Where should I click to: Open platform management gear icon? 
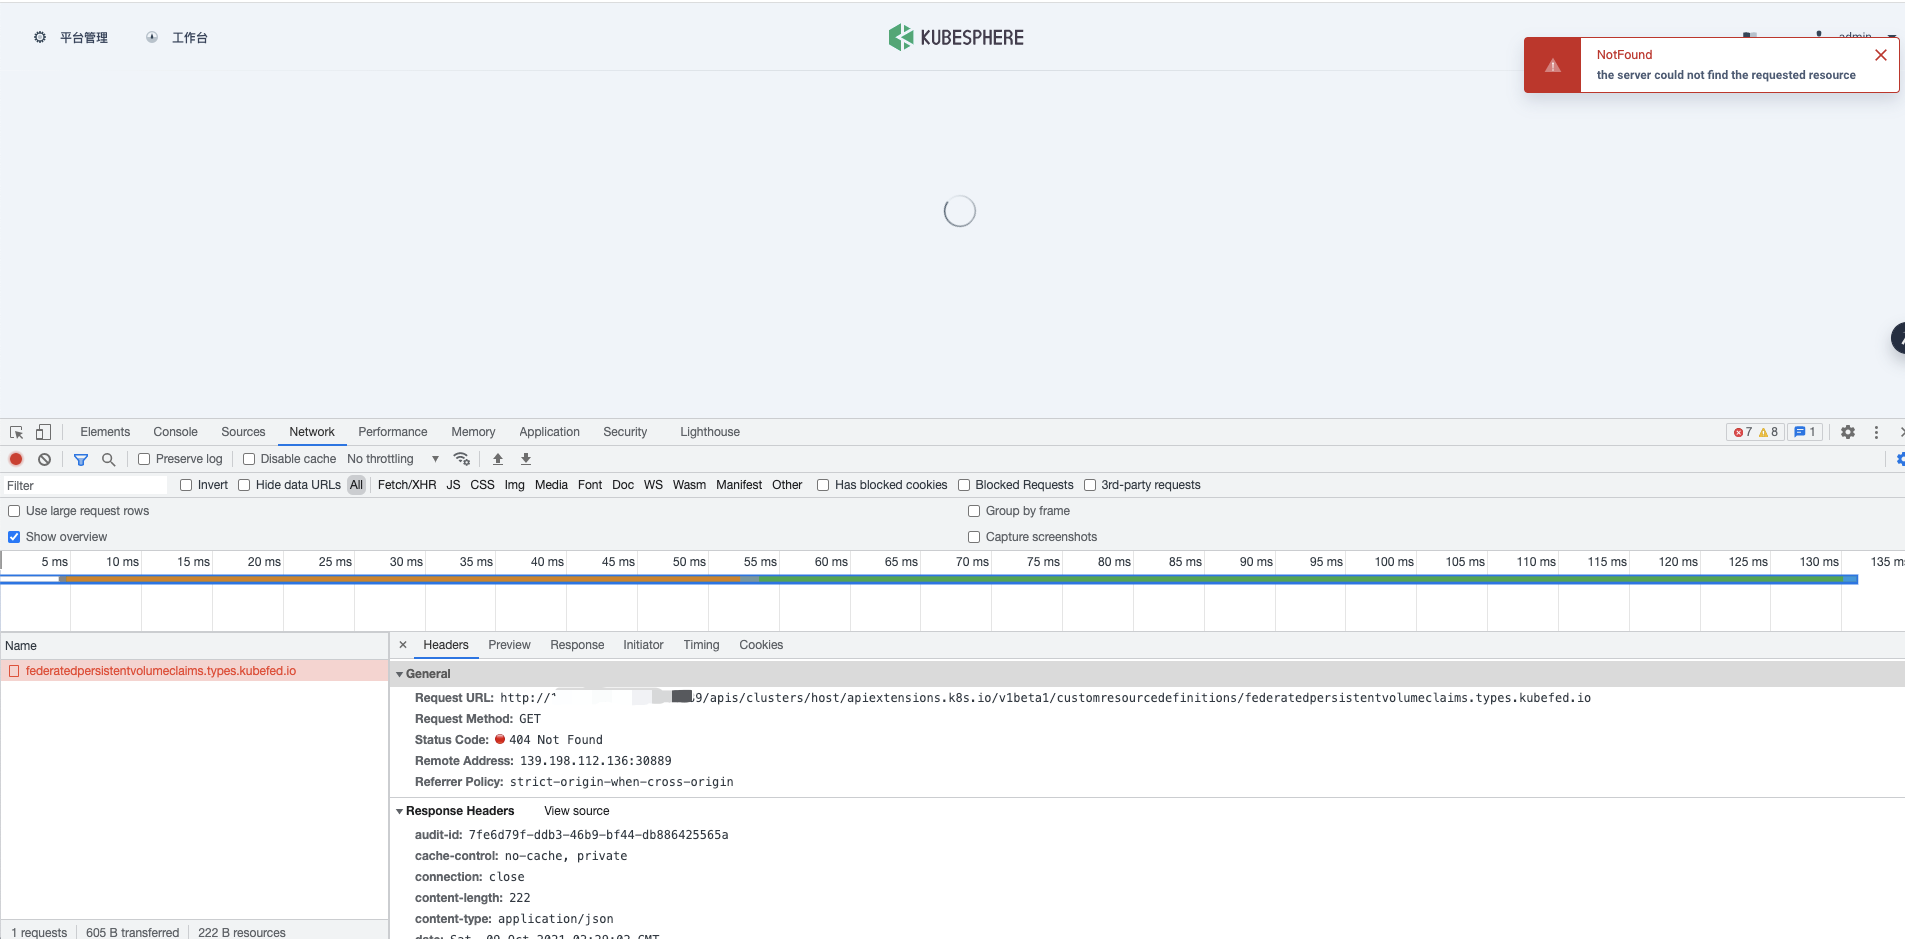pyautogui.click(x=40, y=37)
